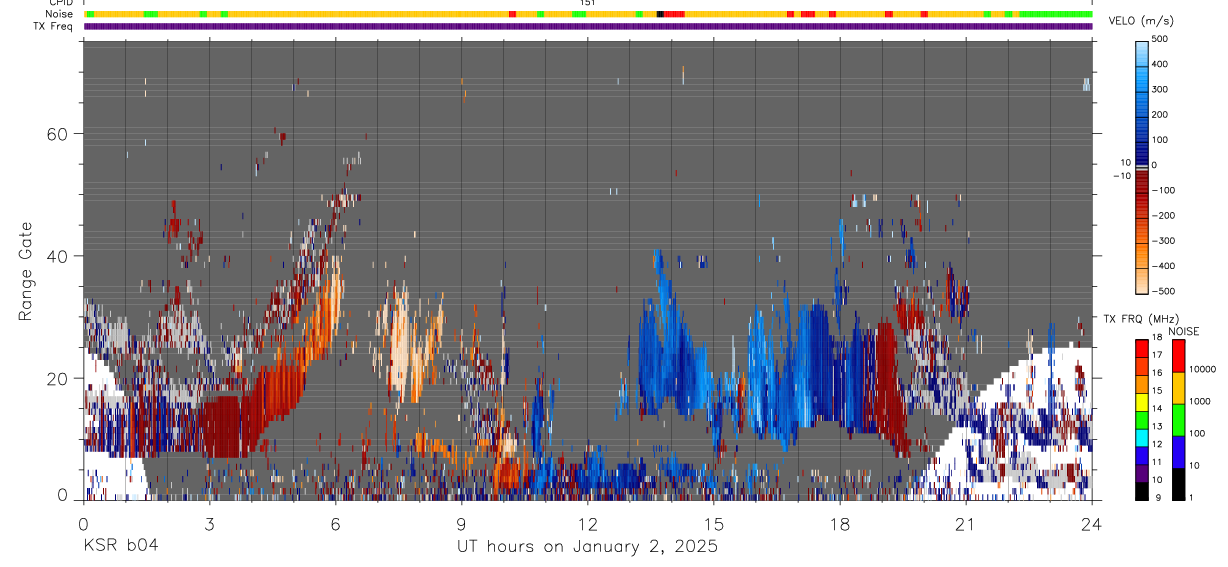Image resolution: width=1228 pixels, height=567 pixels.
Task: Click the 9 hour tick on the UT axis
Action: pos(461,523)
